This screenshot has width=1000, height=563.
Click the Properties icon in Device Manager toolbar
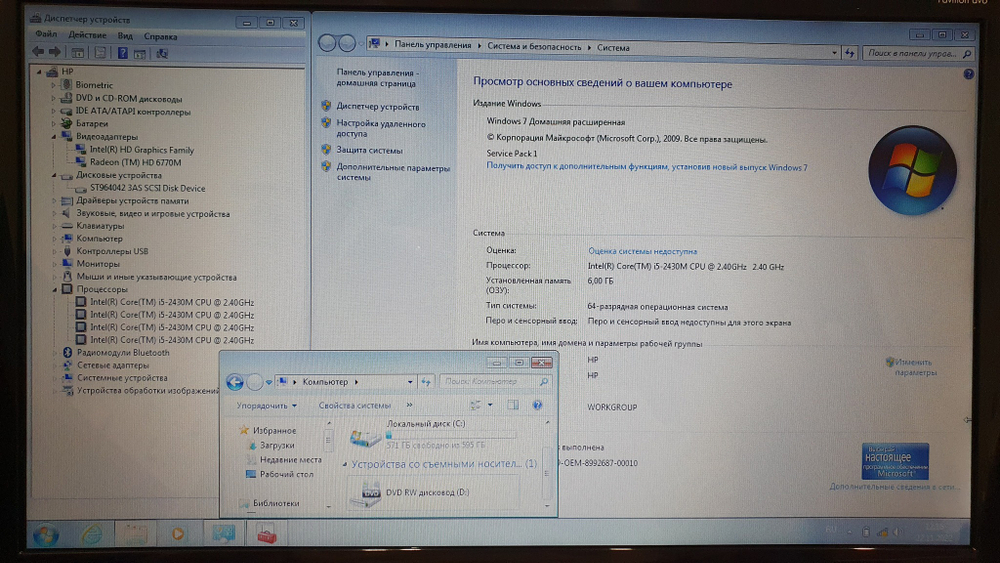coord(100,53)
